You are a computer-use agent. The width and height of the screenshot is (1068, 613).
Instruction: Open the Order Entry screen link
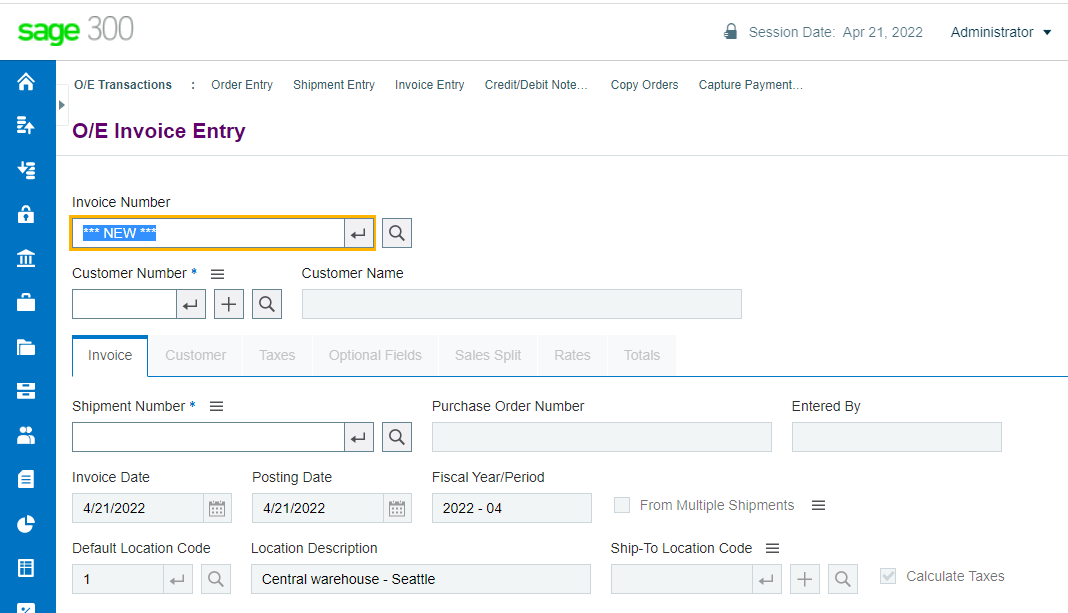point(241,85)
